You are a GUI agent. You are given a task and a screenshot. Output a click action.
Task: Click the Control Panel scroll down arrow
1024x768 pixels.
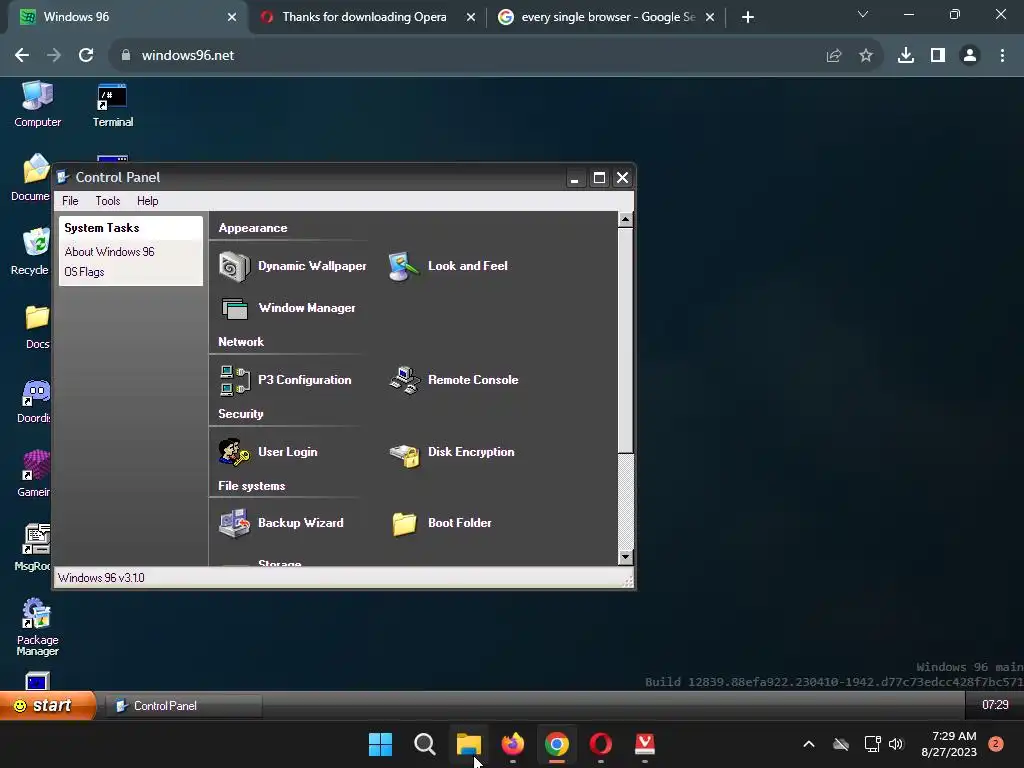pyautogui.click(x=625, y=557)
